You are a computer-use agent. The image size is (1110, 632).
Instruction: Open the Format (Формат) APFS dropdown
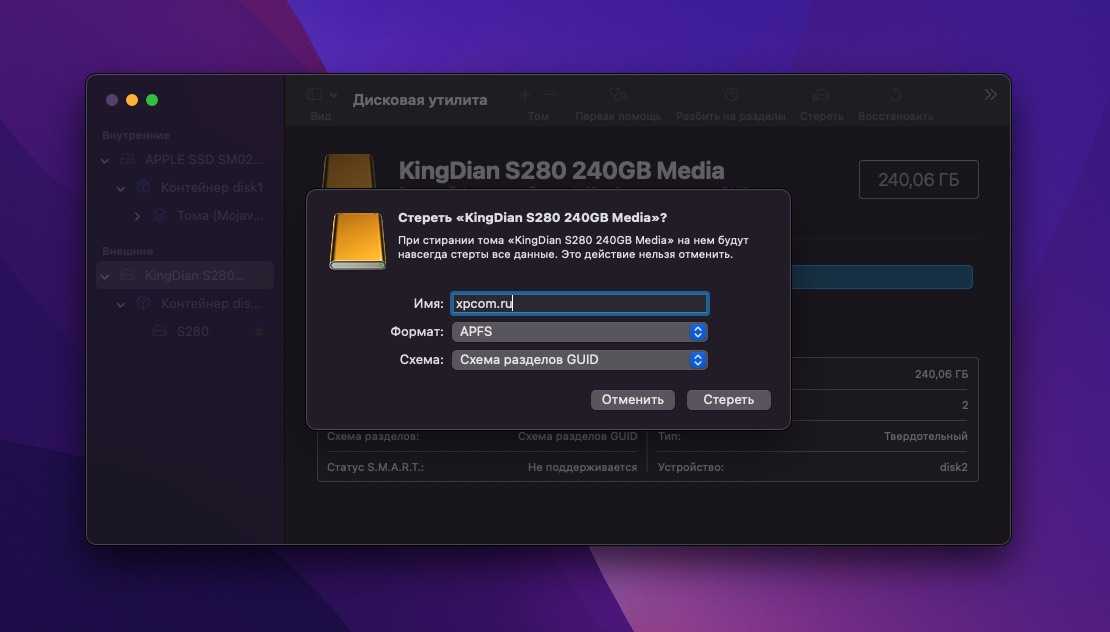click(580, 331)
